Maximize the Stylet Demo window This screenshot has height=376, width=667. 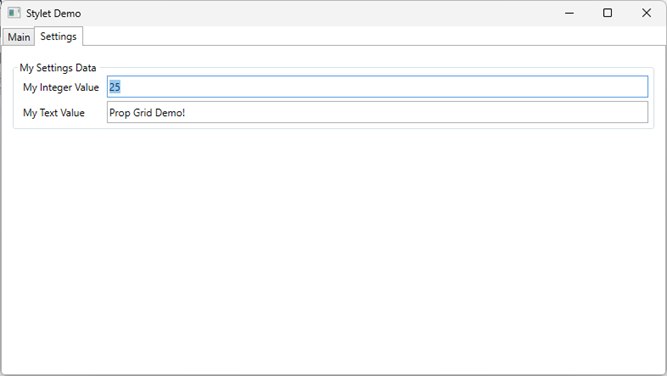pyautogui.click(x=607, y=13)
